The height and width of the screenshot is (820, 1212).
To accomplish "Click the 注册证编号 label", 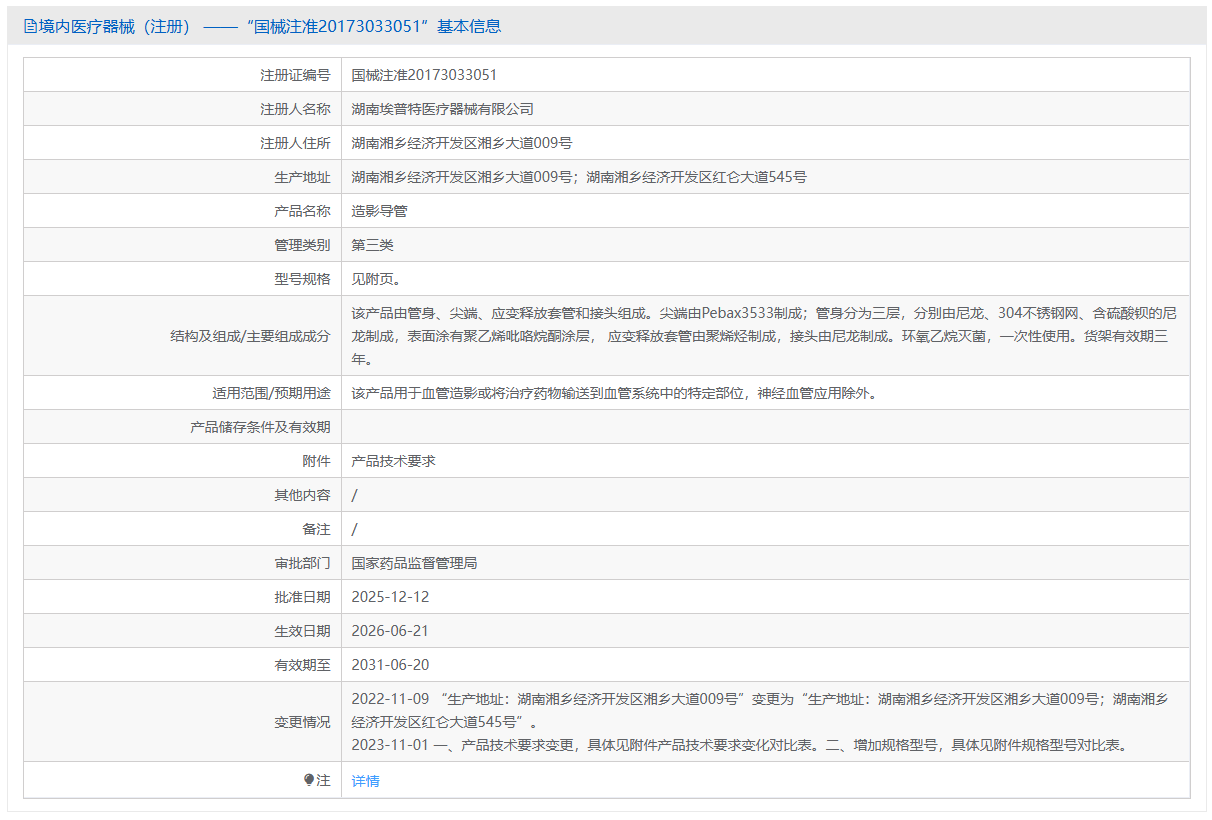I will (295, 75).
